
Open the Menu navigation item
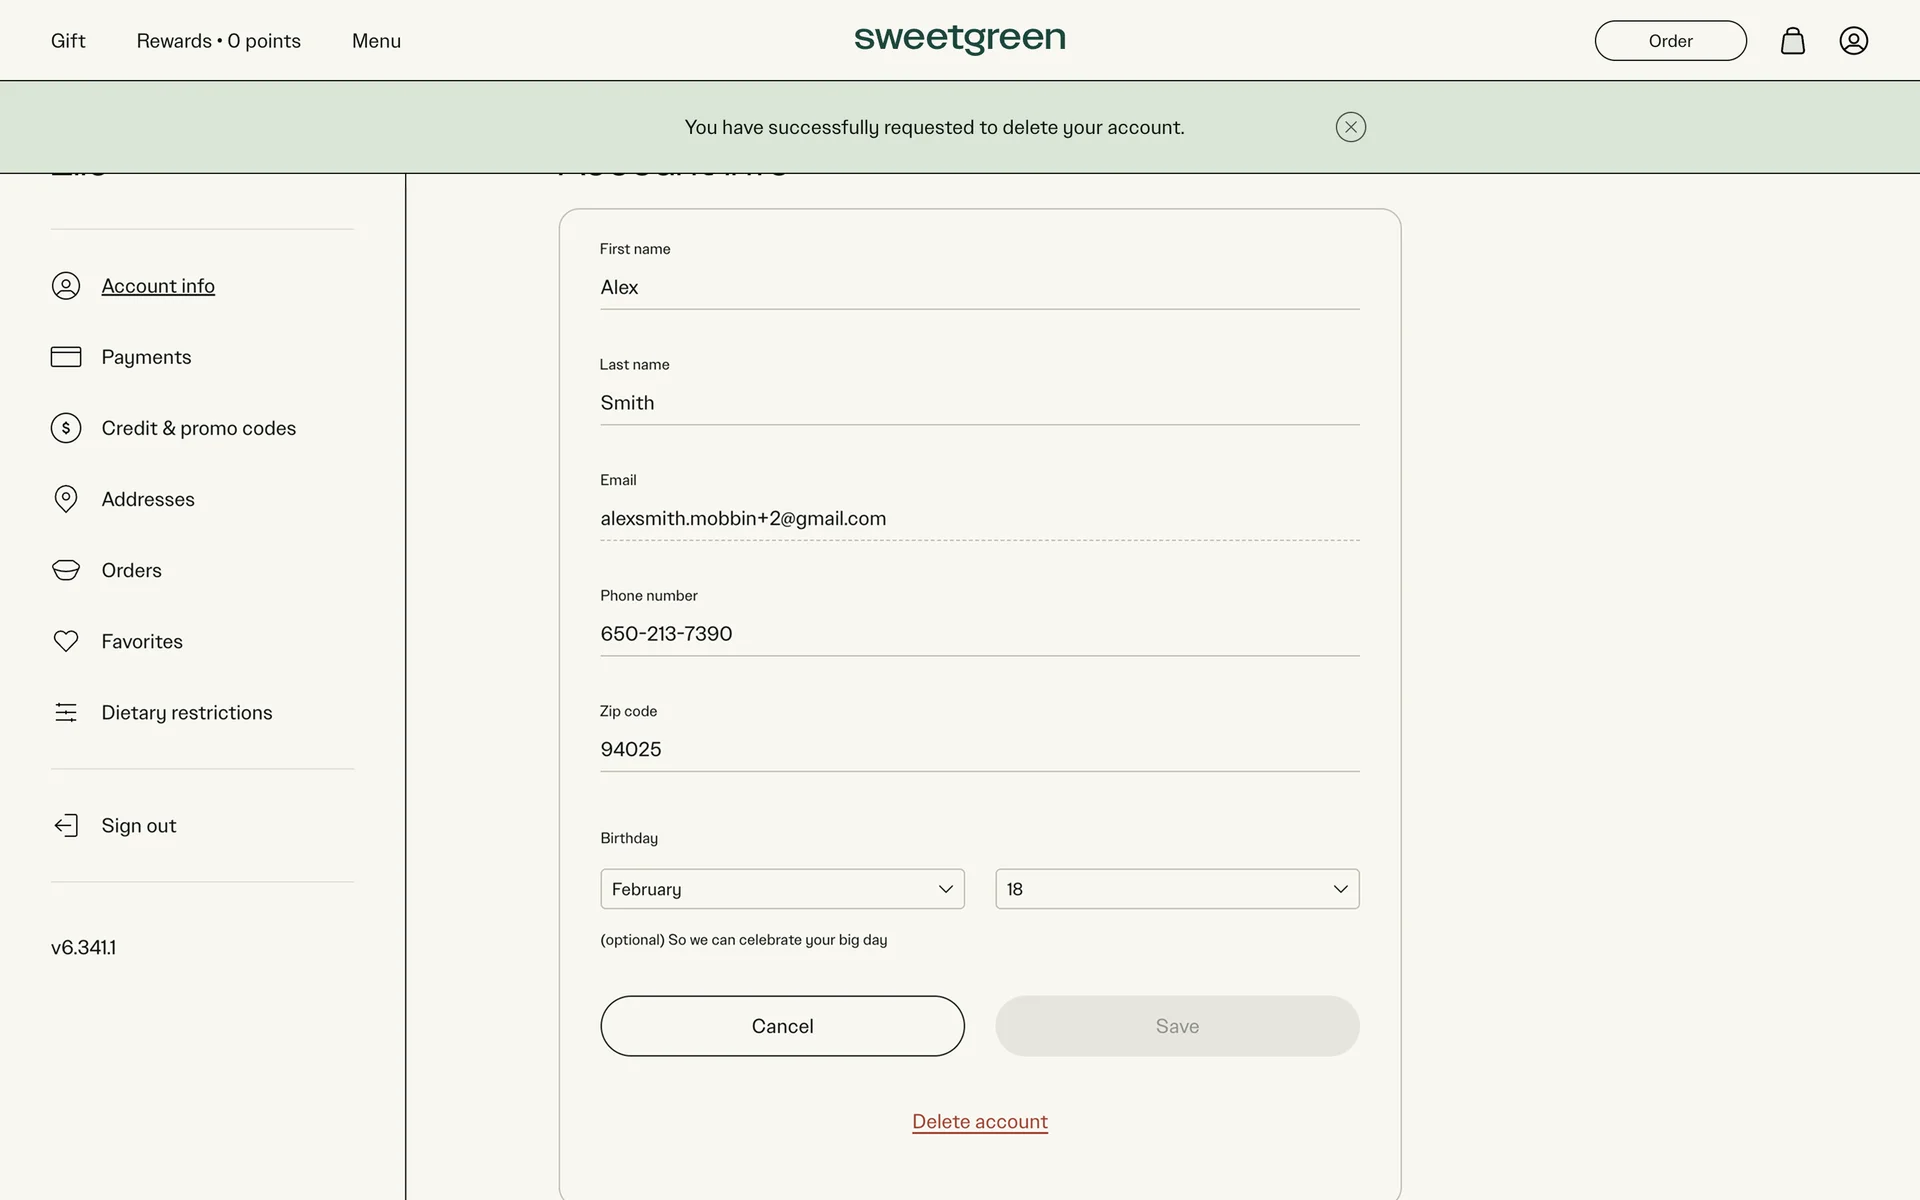(x=376, y=41)
